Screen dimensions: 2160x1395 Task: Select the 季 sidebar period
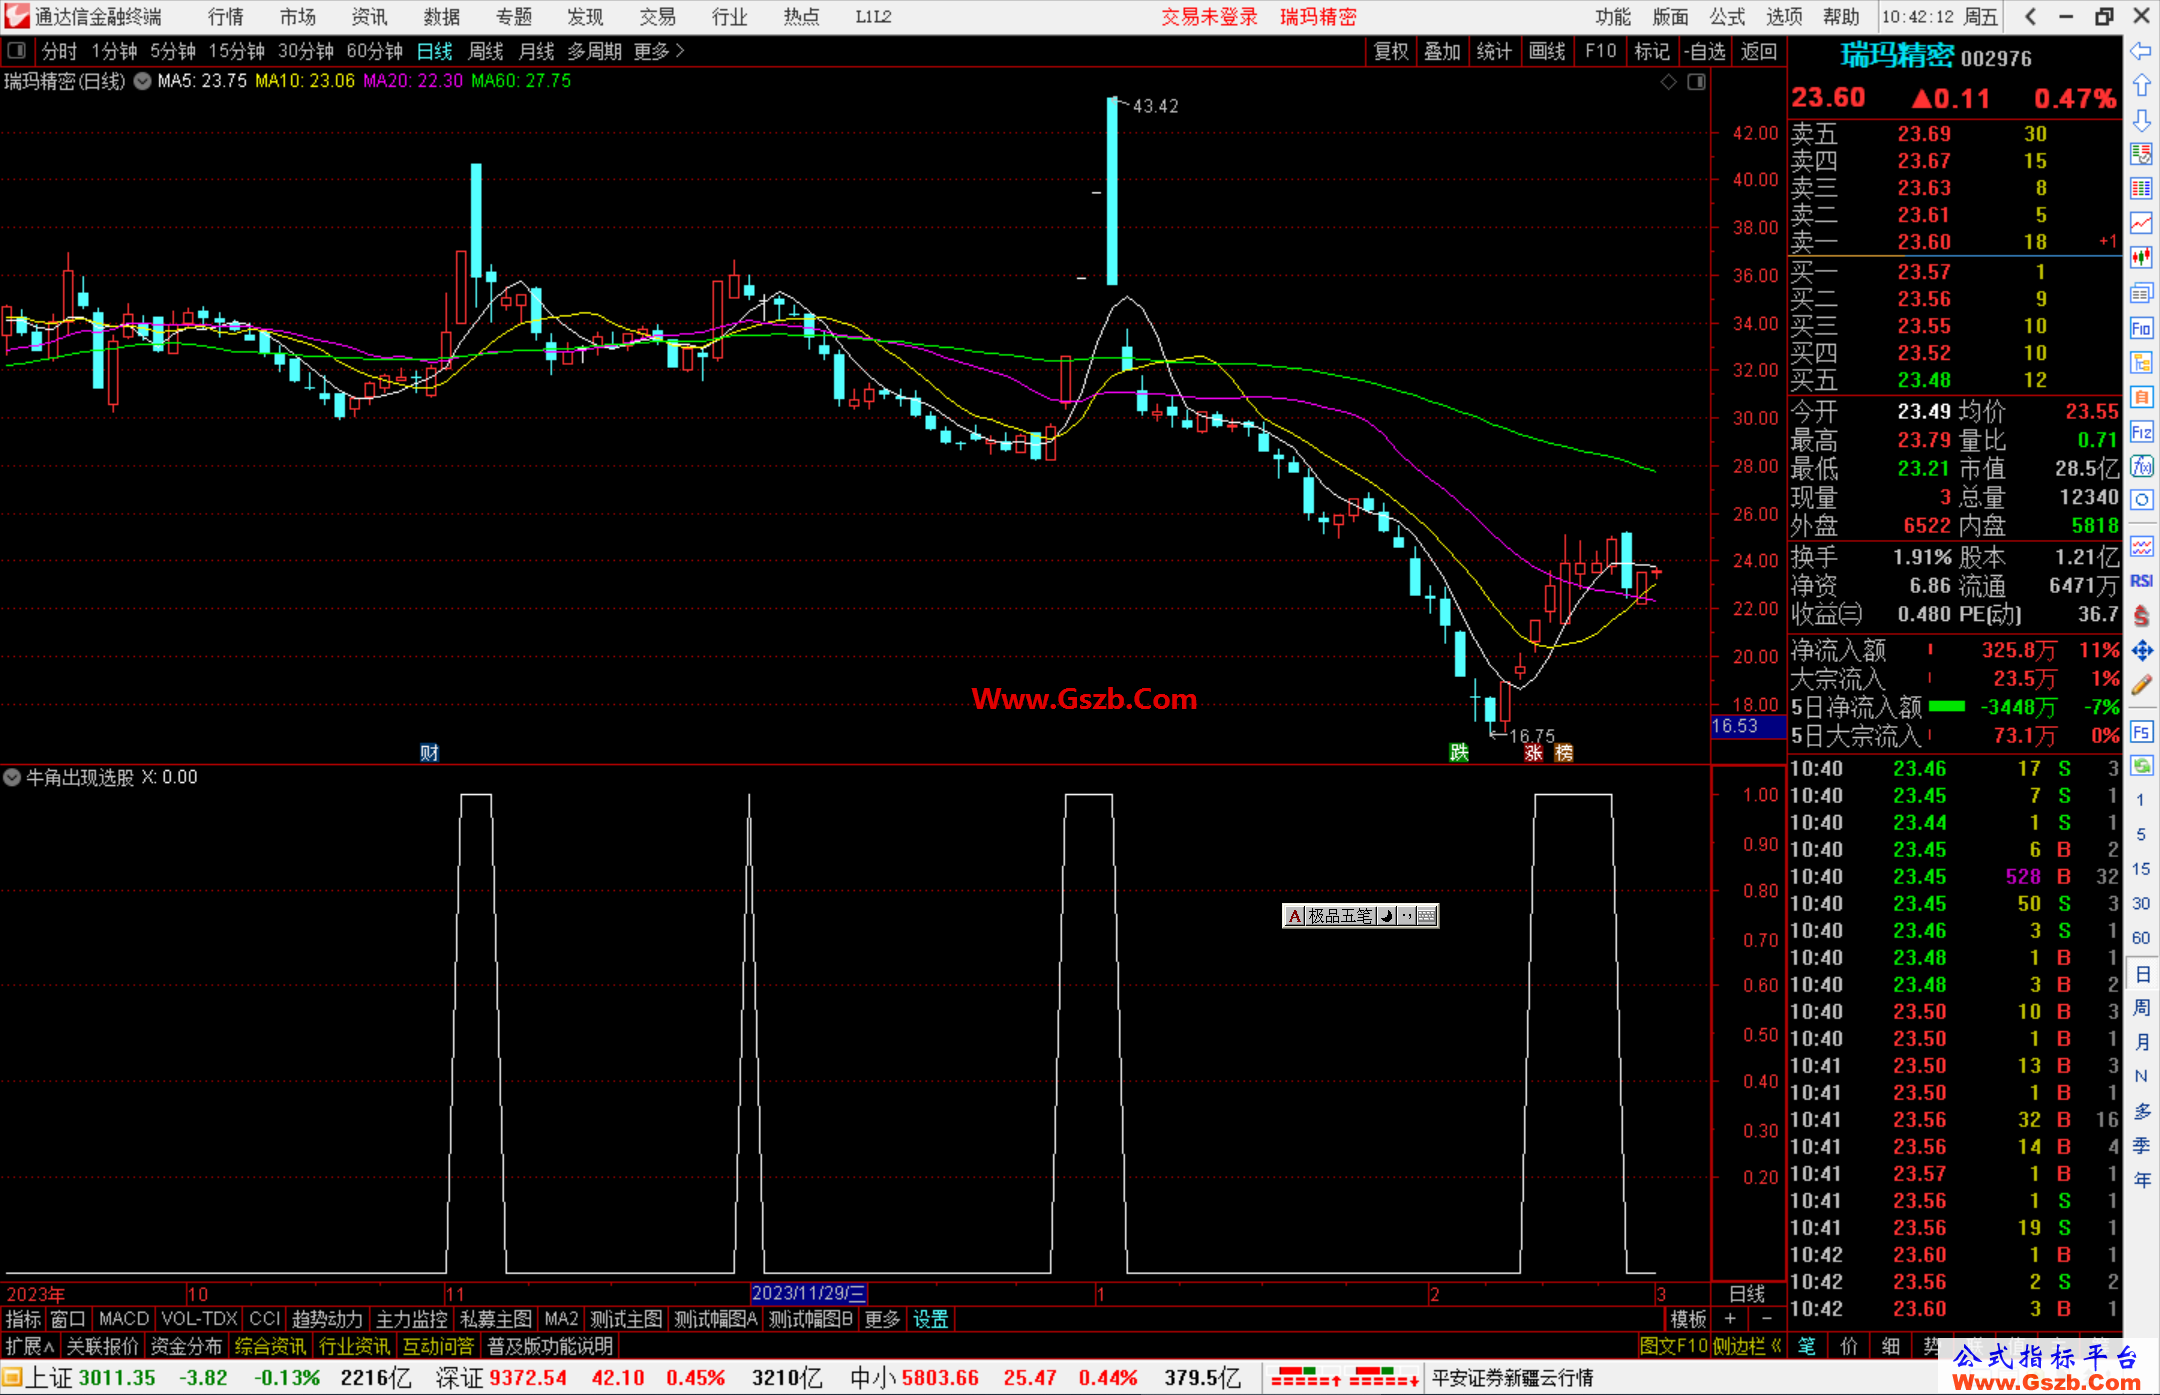[x=2141, y=1145]
